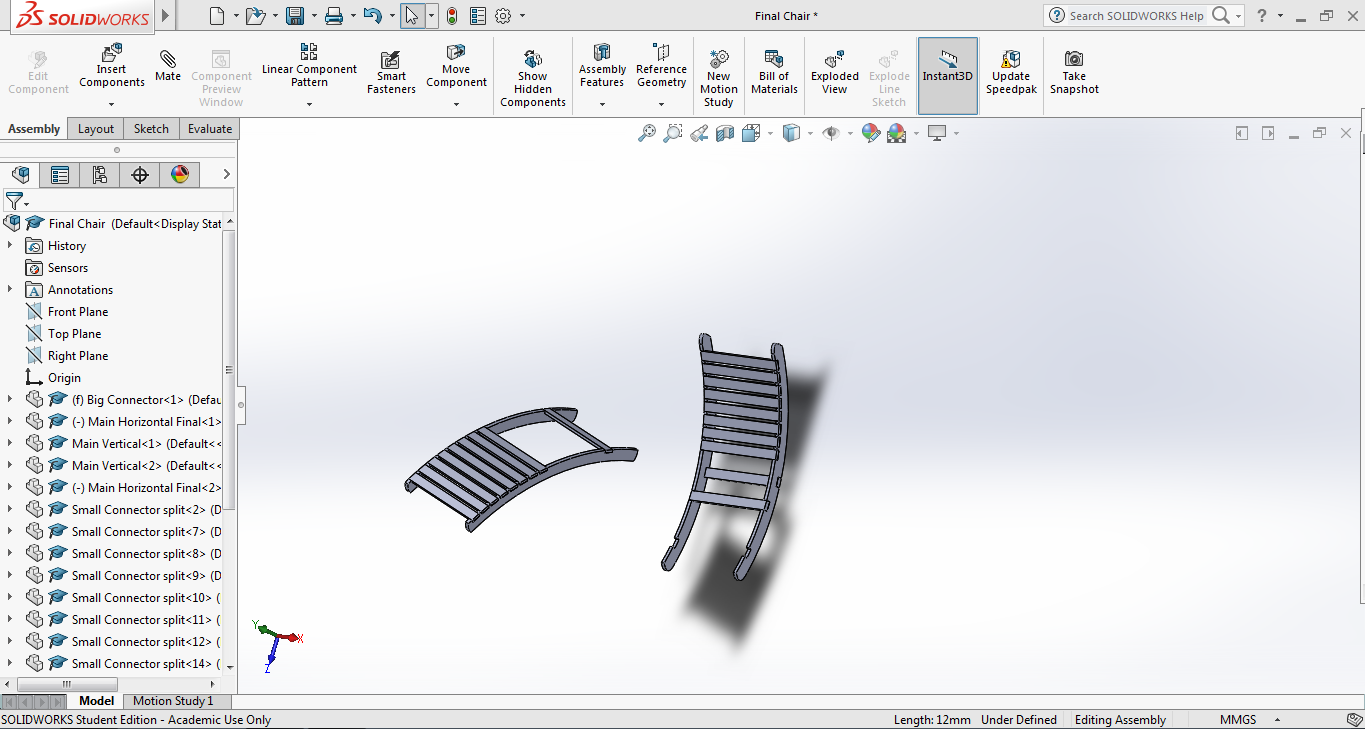
Task: Click the Print icon
Action: pyautogui.click(x=334, y=16)
